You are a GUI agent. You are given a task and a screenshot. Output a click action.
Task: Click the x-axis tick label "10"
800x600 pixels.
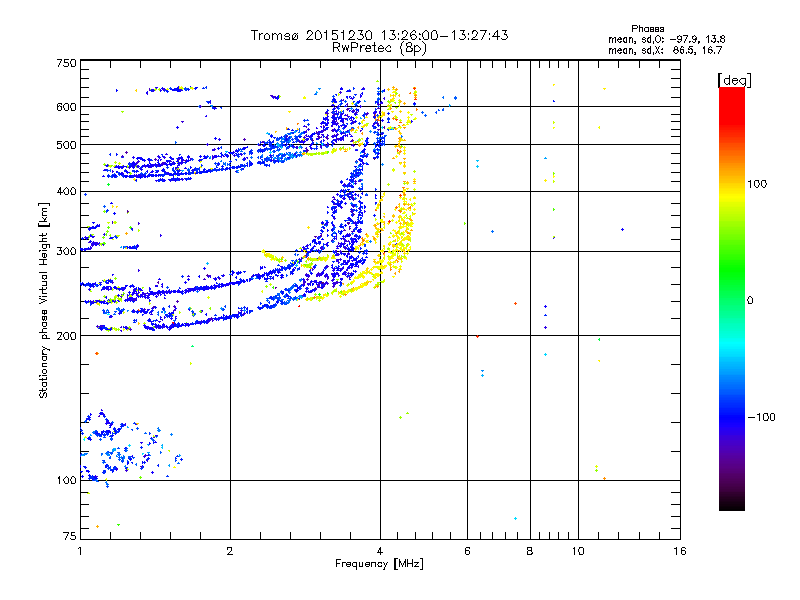(x=578, y=551)
